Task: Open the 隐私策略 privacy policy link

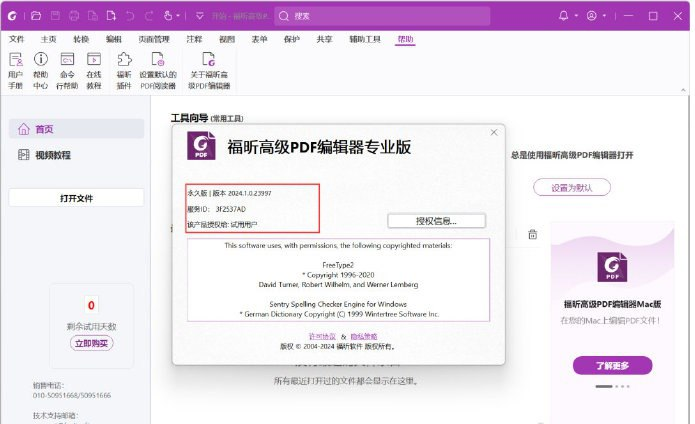Action: (x=364, y=337)
